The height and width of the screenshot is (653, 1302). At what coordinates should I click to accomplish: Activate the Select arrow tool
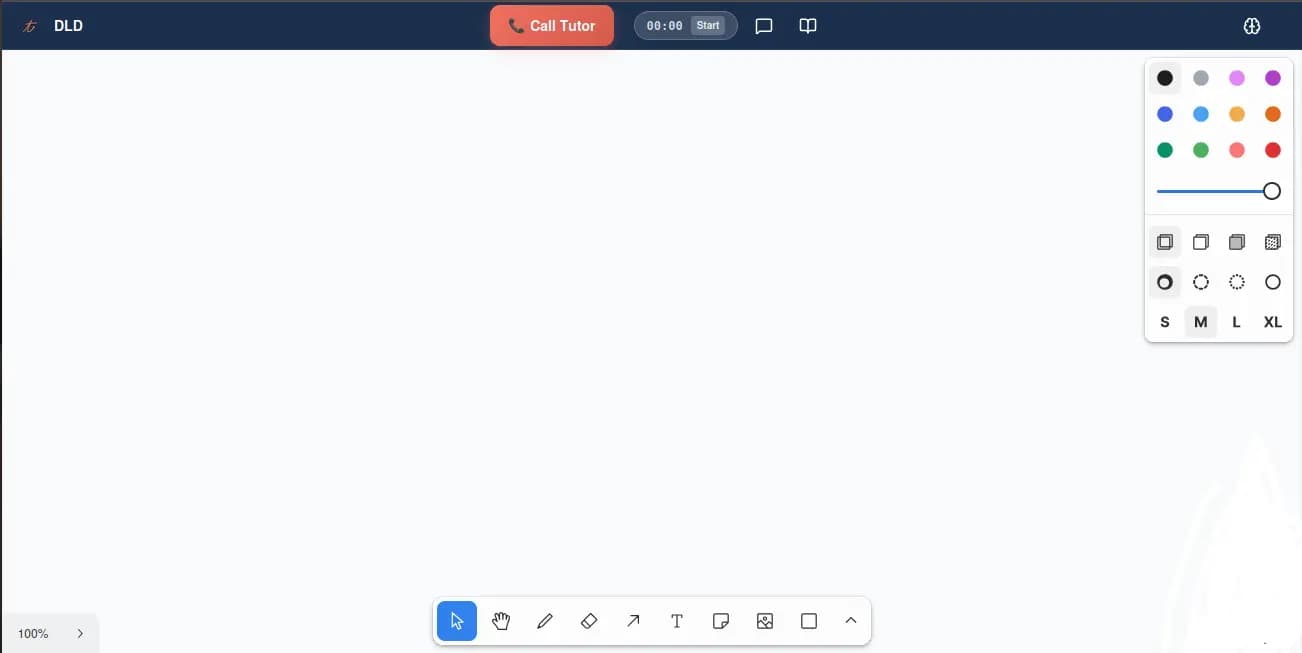[457, 621]
